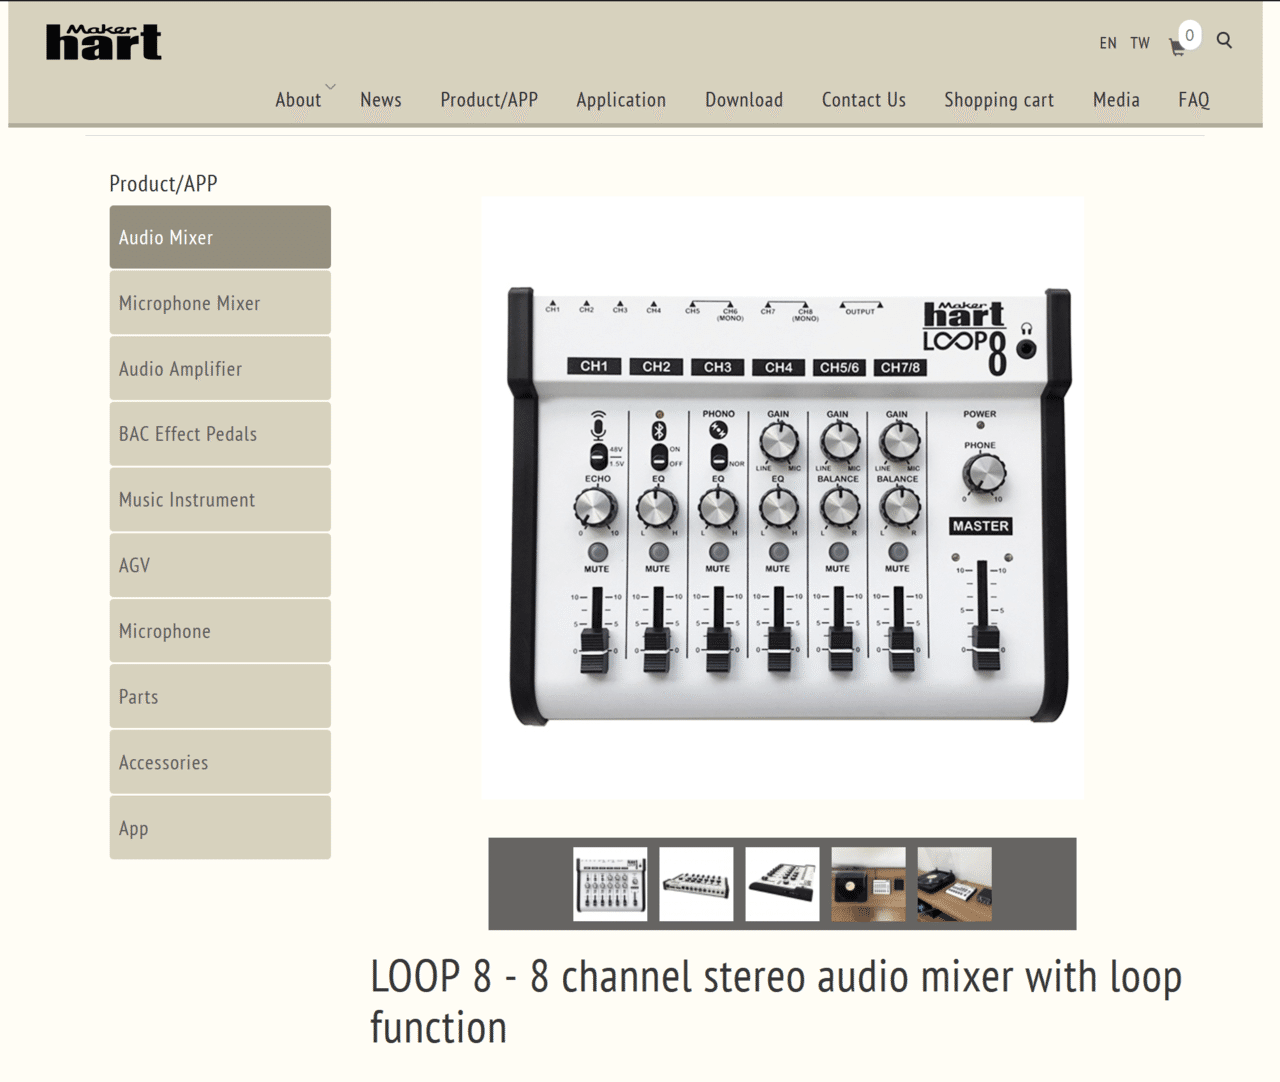Image resolution: width=1280 pixels, height=1082 pixels.
Task: Open the Music Instrument category
Action: [219, 499]
